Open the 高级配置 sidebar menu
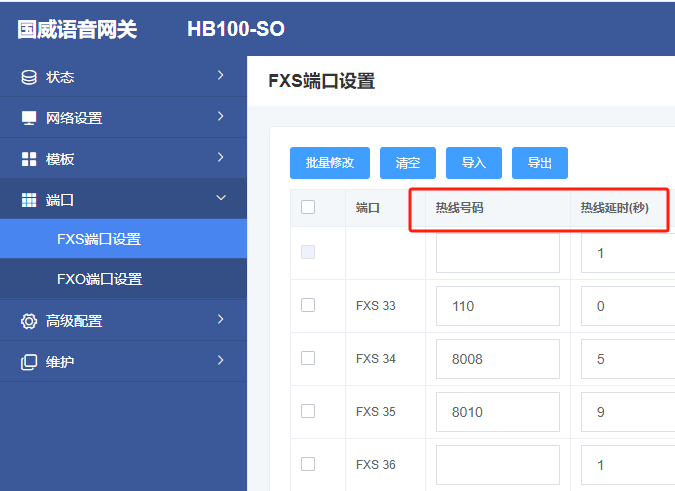 [123, 321]
